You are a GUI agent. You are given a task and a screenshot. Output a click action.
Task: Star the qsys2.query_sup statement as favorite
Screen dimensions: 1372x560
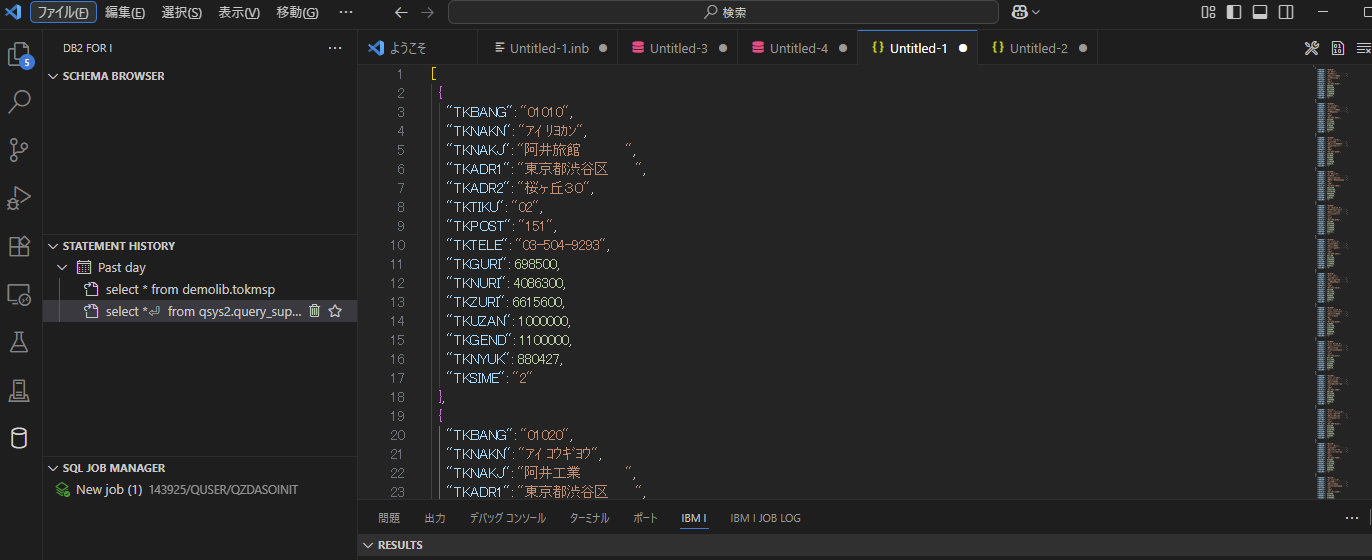click(x=335, y=311)
